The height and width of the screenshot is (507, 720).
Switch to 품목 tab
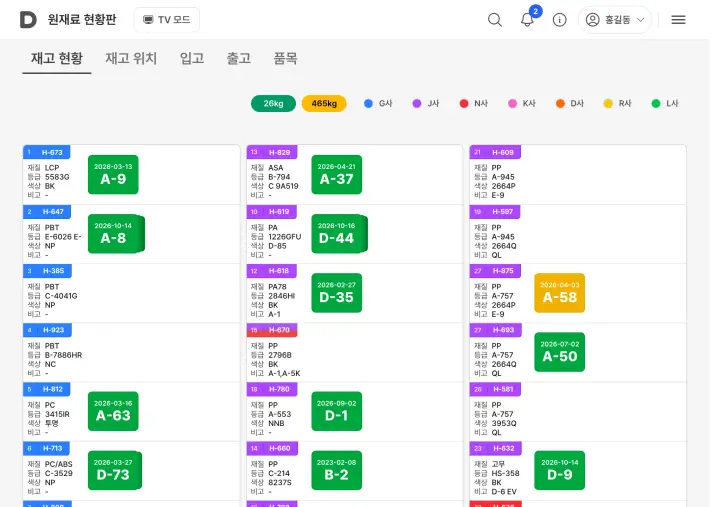pos(286,58)
